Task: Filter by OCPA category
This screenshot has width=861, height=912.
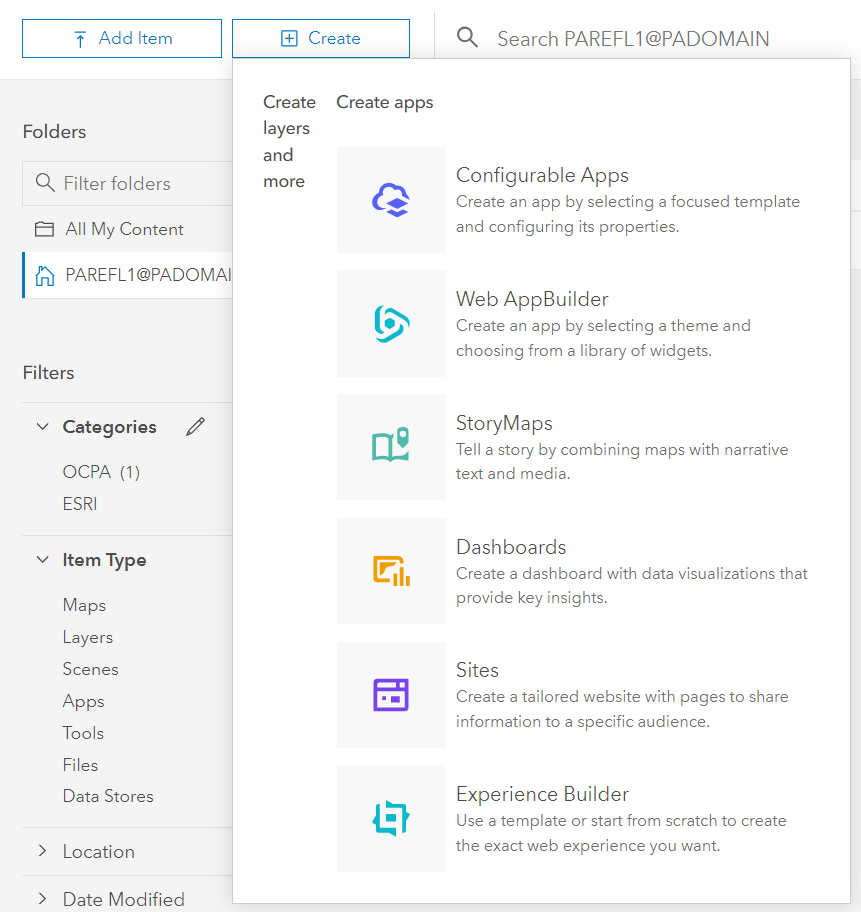Action: tap(101, 472)
